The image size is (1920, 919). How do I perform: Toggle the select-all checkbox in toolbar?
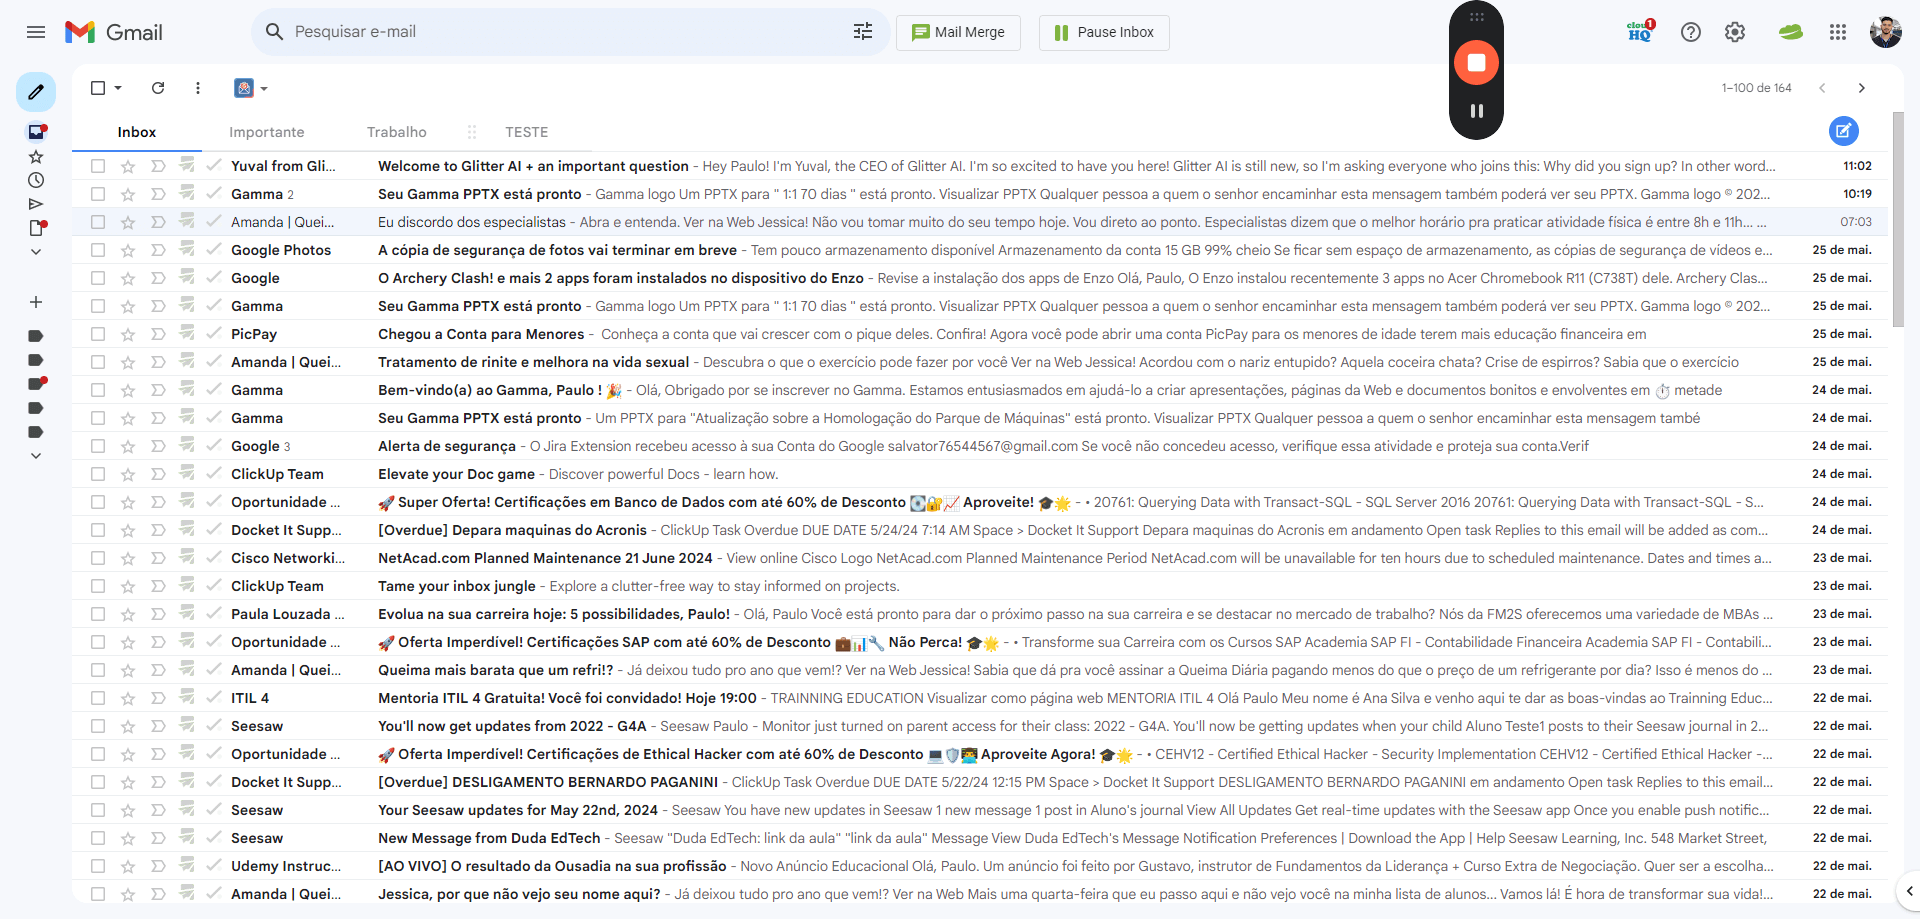[x=98, y=88]
